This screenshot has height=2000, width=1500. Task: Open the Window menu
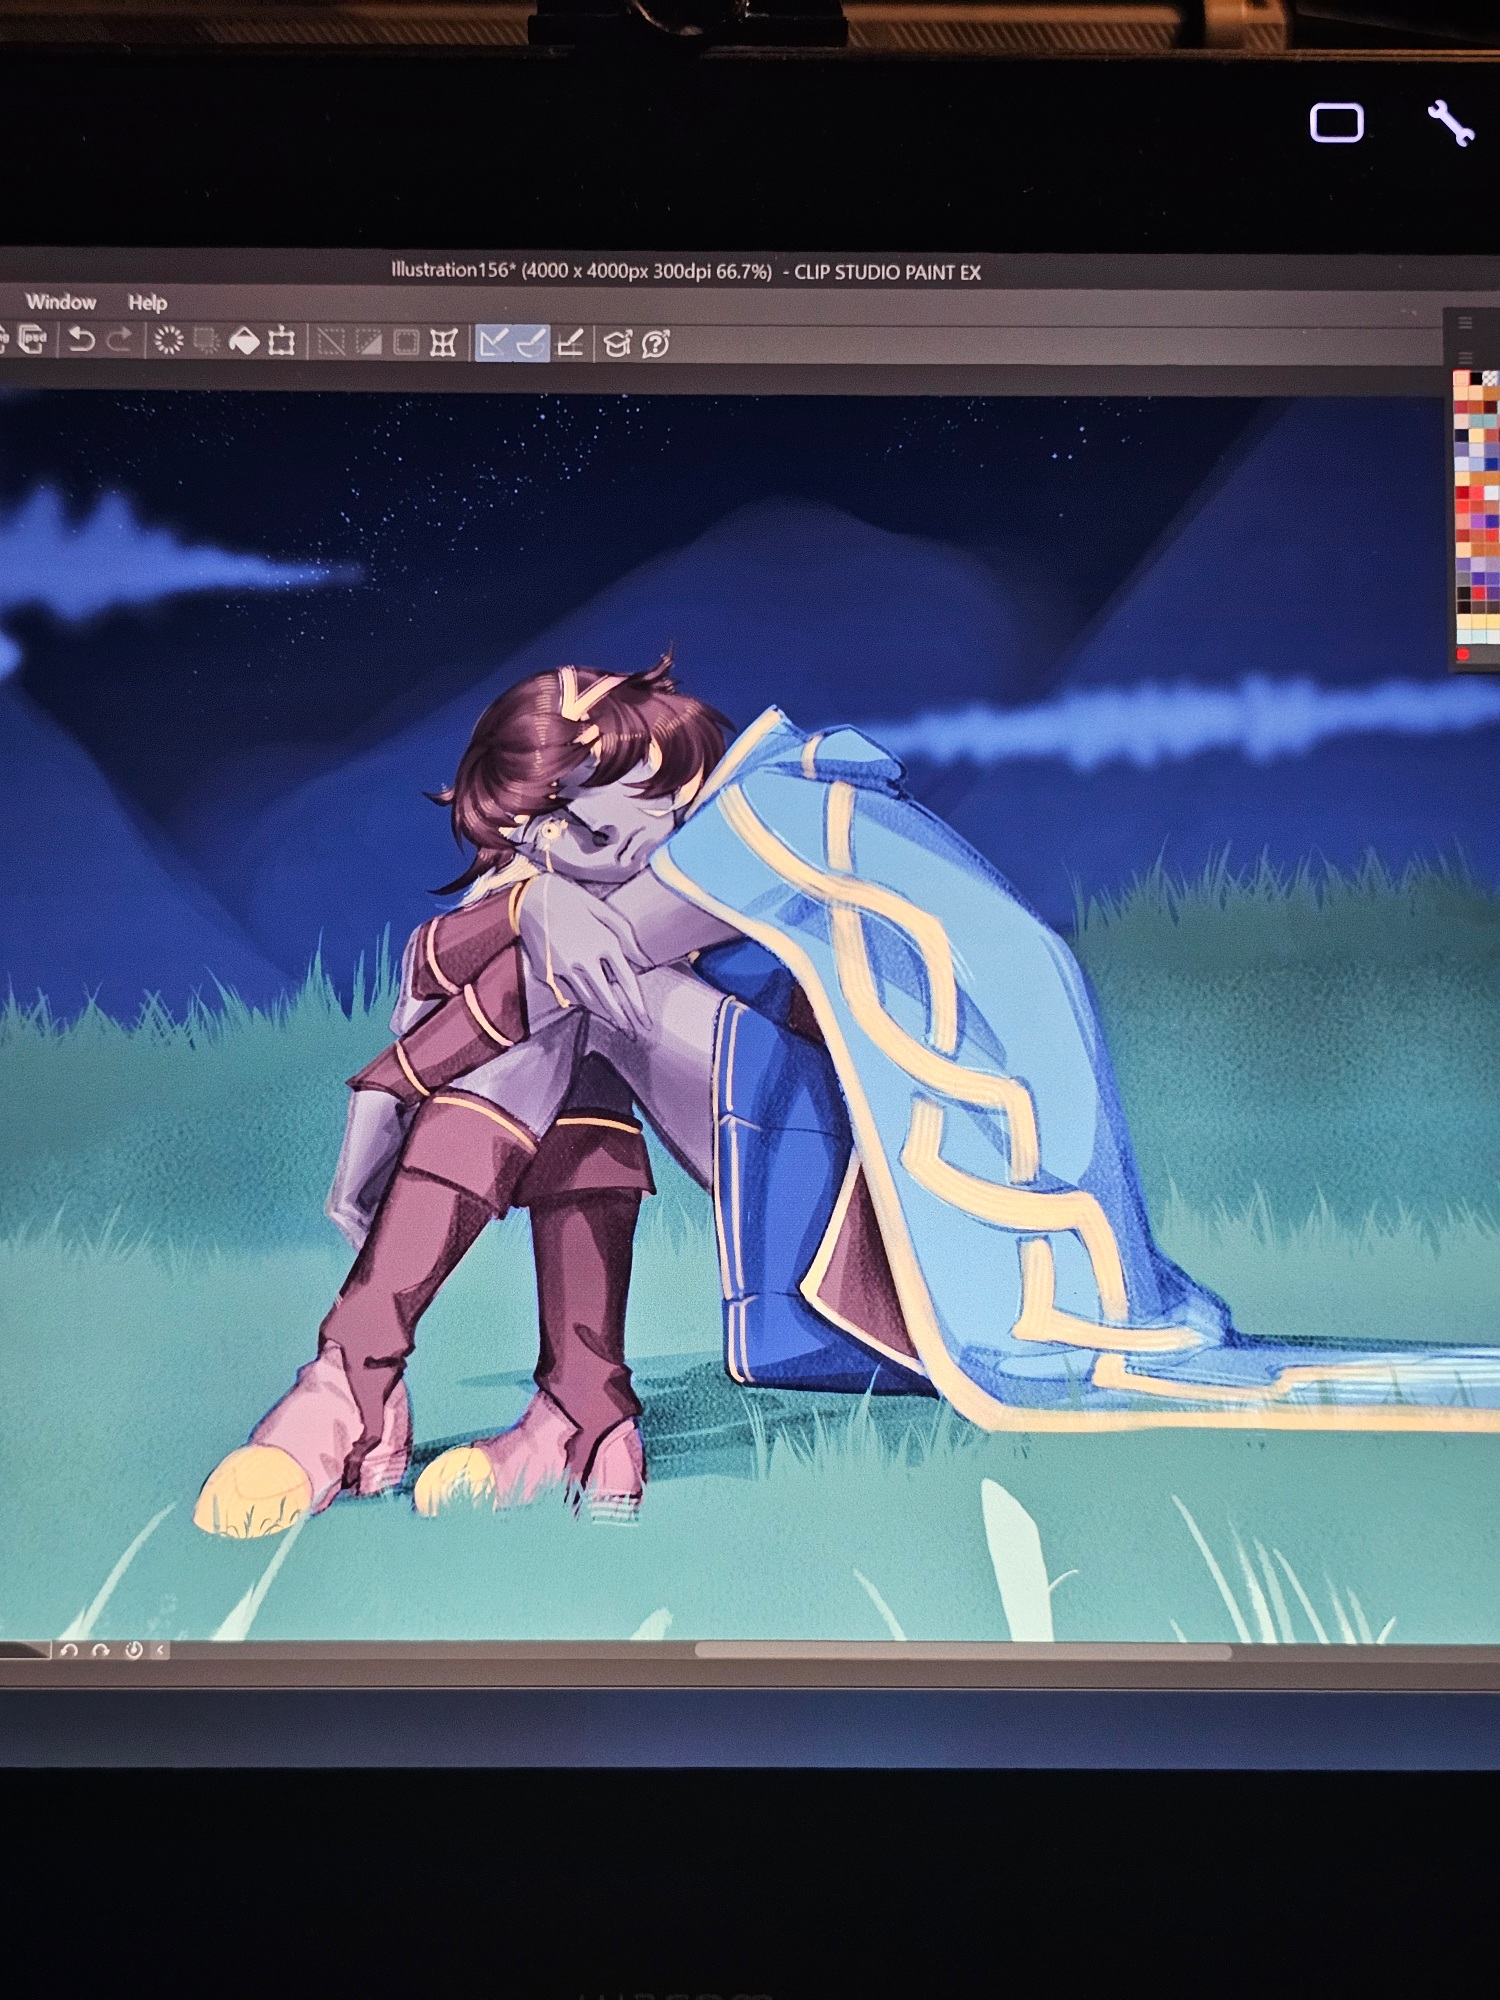click(61, 302)
